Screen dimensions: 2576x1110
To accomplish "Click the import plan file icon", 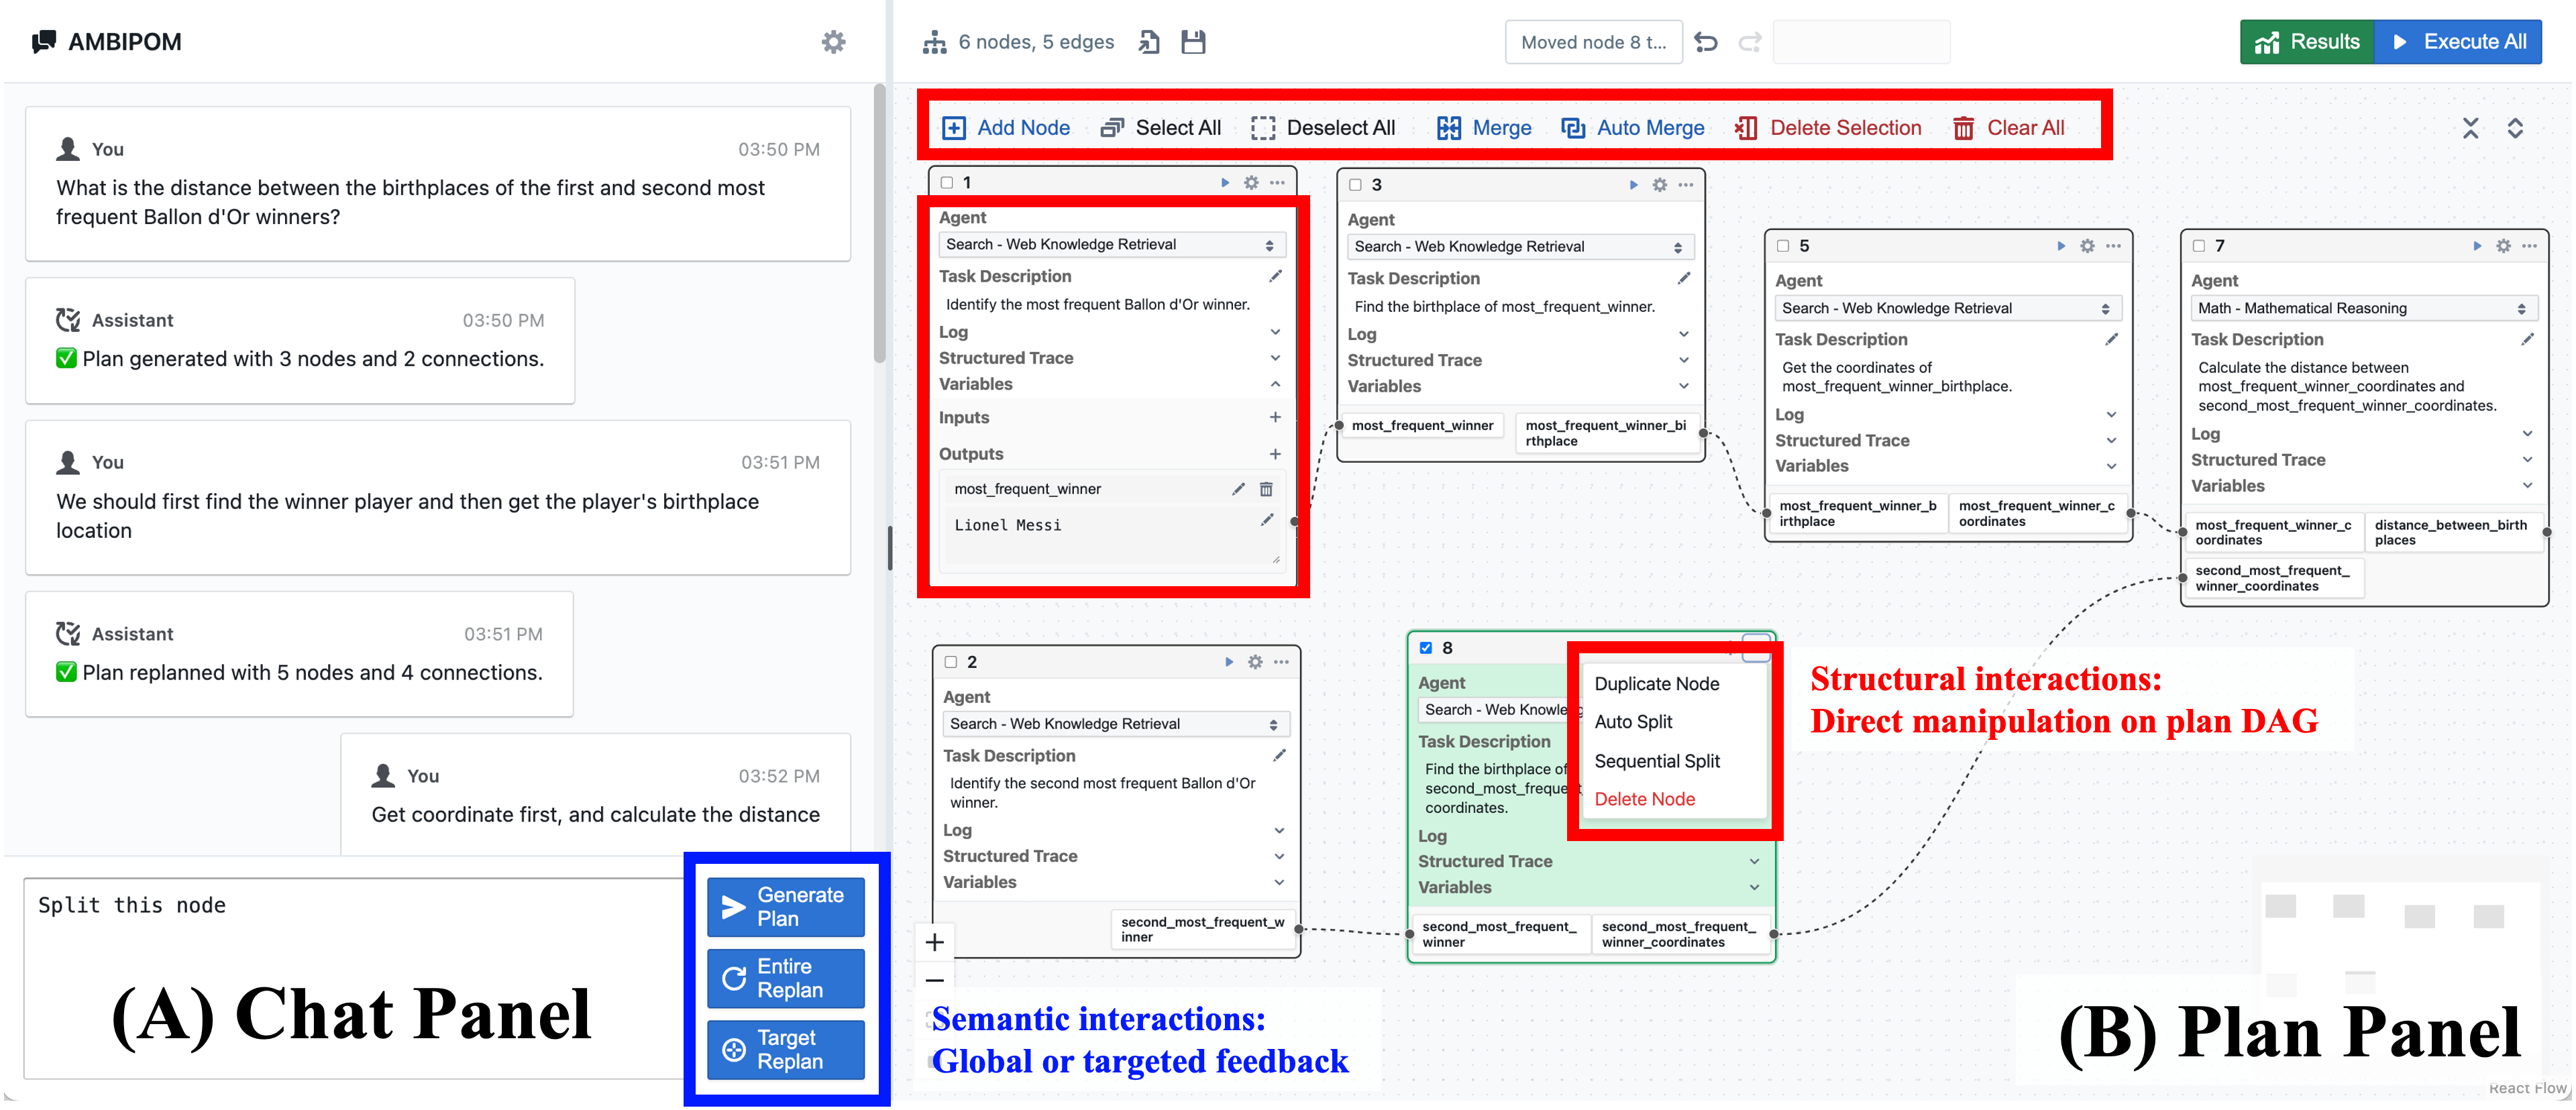I will tap(1149, 42).
